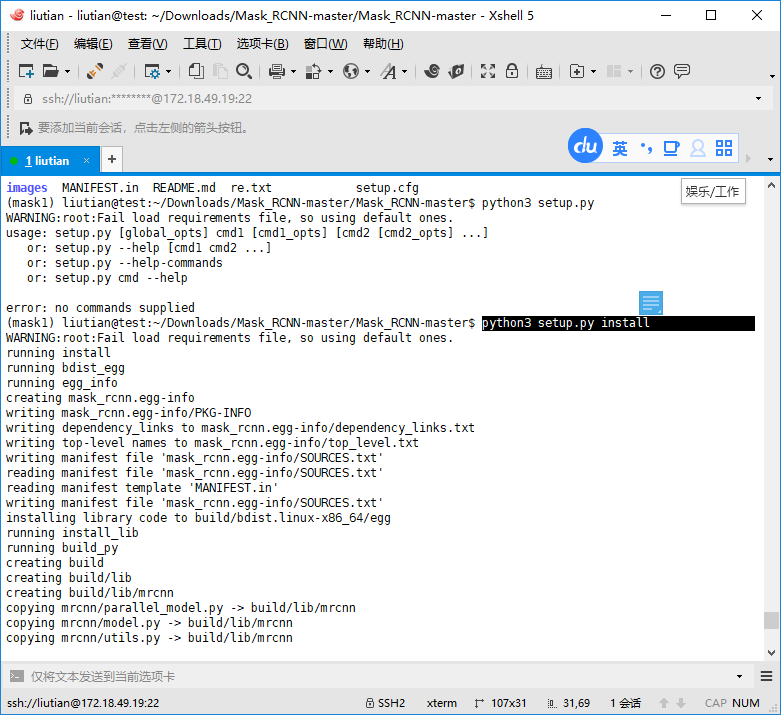The width and height of the screenshot is (781, 715).
Task: Copy selected text icon
Action: click(x=196, y=71)
